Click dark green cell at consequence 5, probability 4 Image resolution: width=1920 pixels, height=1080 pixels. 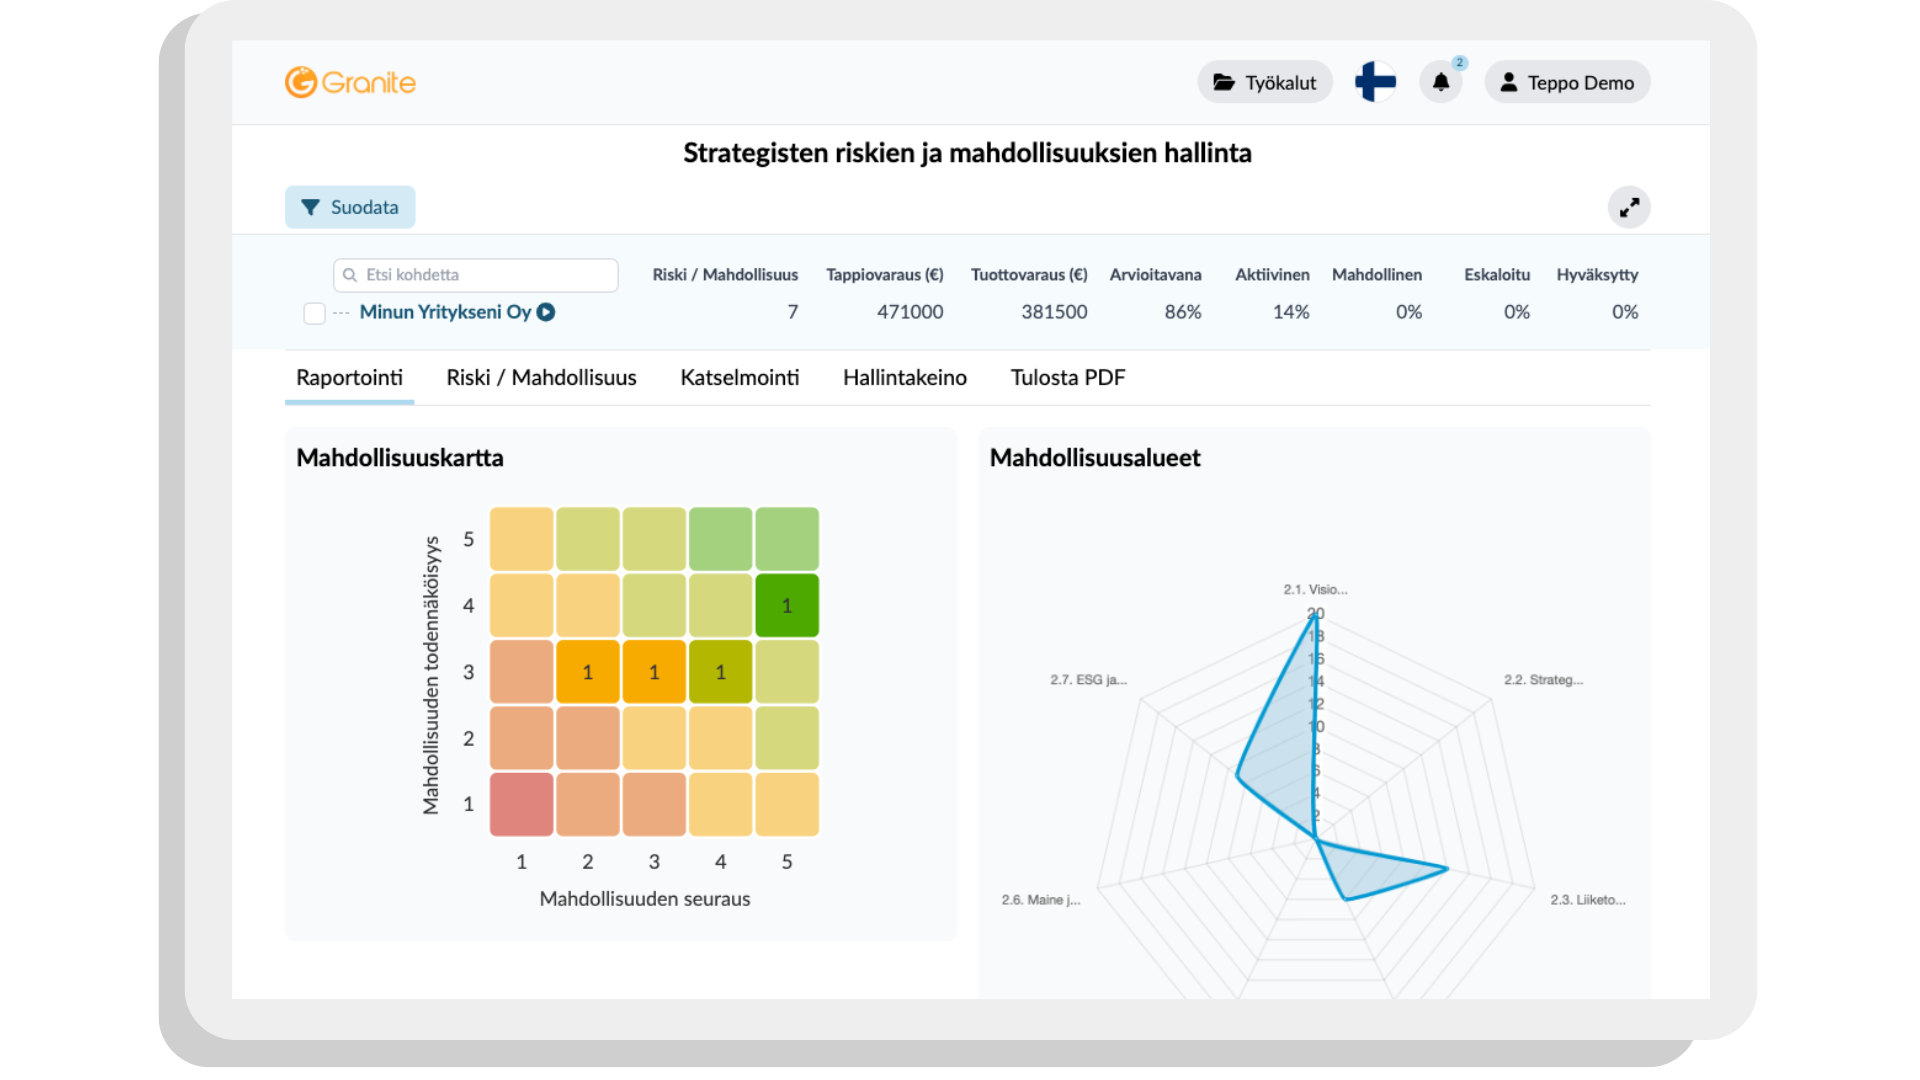(787, 606)
